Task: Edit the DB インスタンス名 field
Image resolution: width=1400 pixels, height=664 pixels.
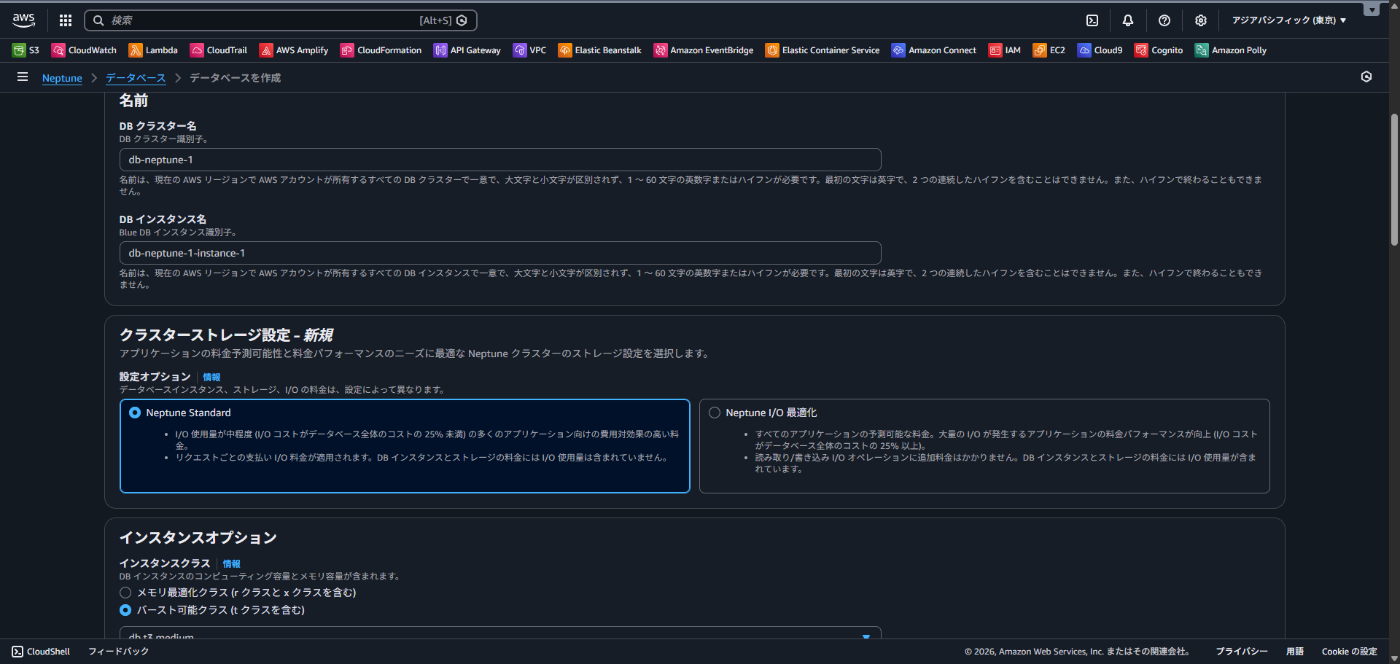Action: click(x=500, y=253)
